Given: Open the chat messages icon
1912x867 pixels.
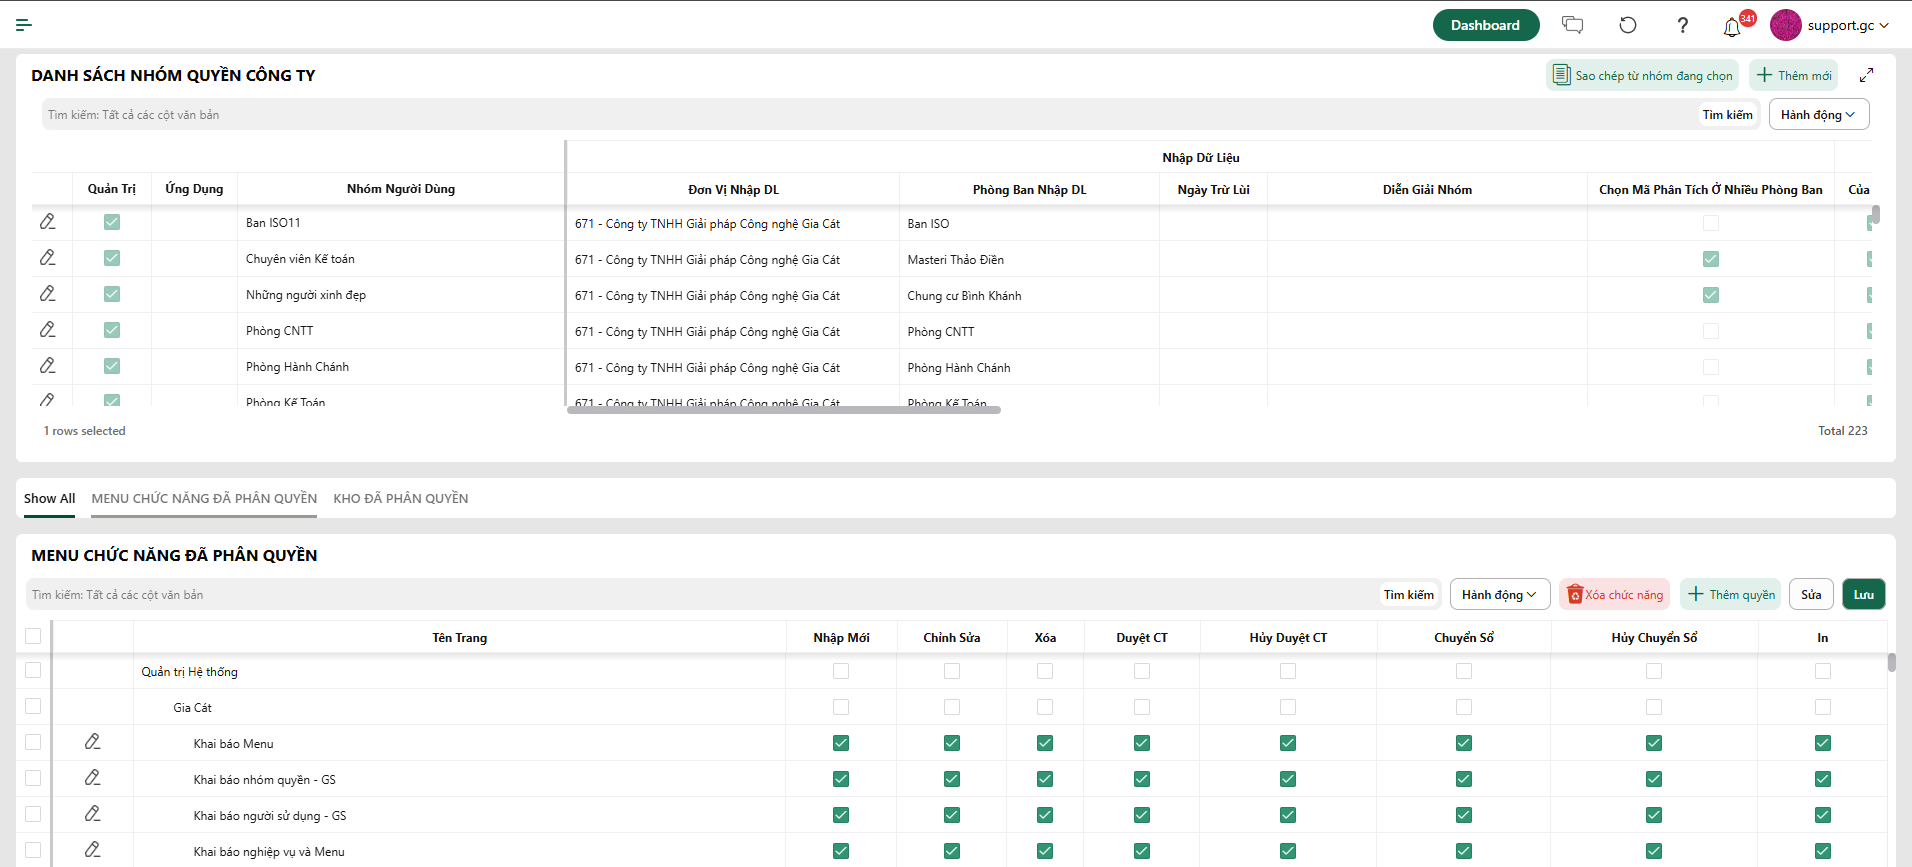Looking at the screenshot, I should pyautogui.click(x=1573, y=25).
